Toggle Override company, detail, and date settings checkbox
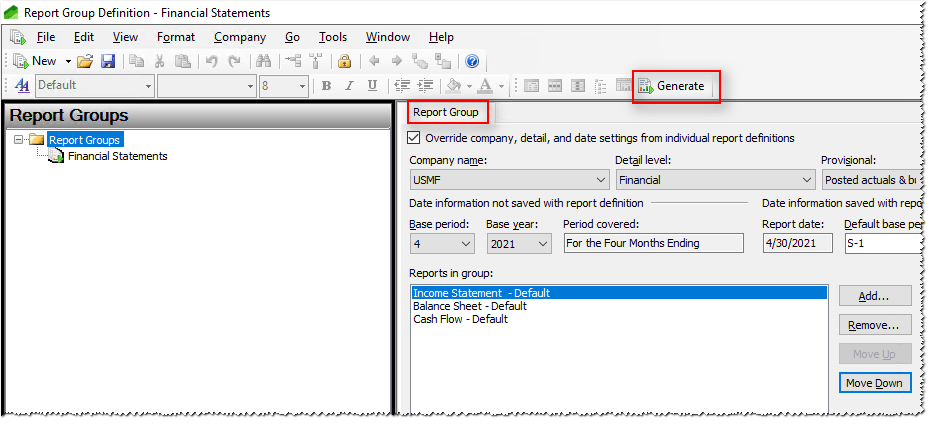 415,138
